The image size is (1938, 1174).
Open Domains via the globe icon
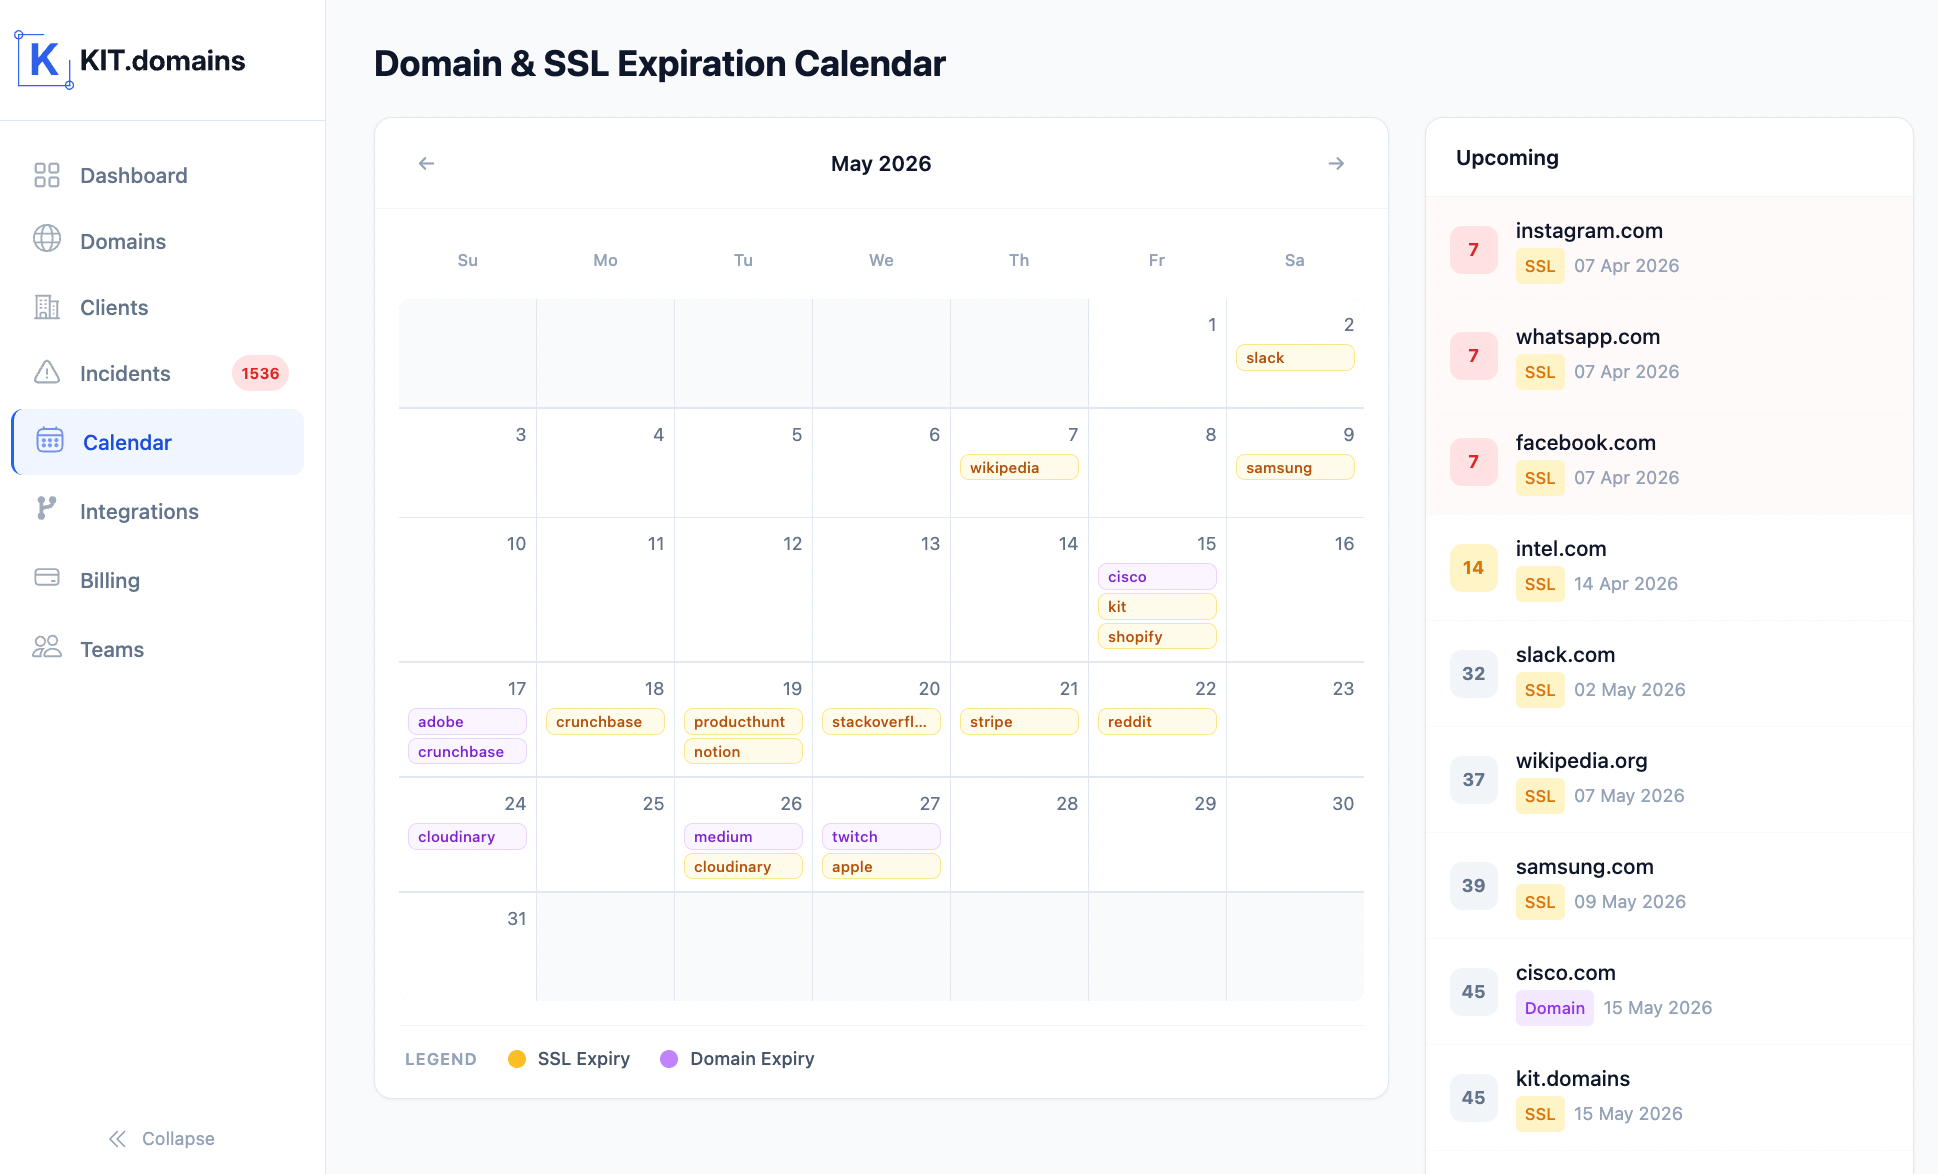pos(46,241)
